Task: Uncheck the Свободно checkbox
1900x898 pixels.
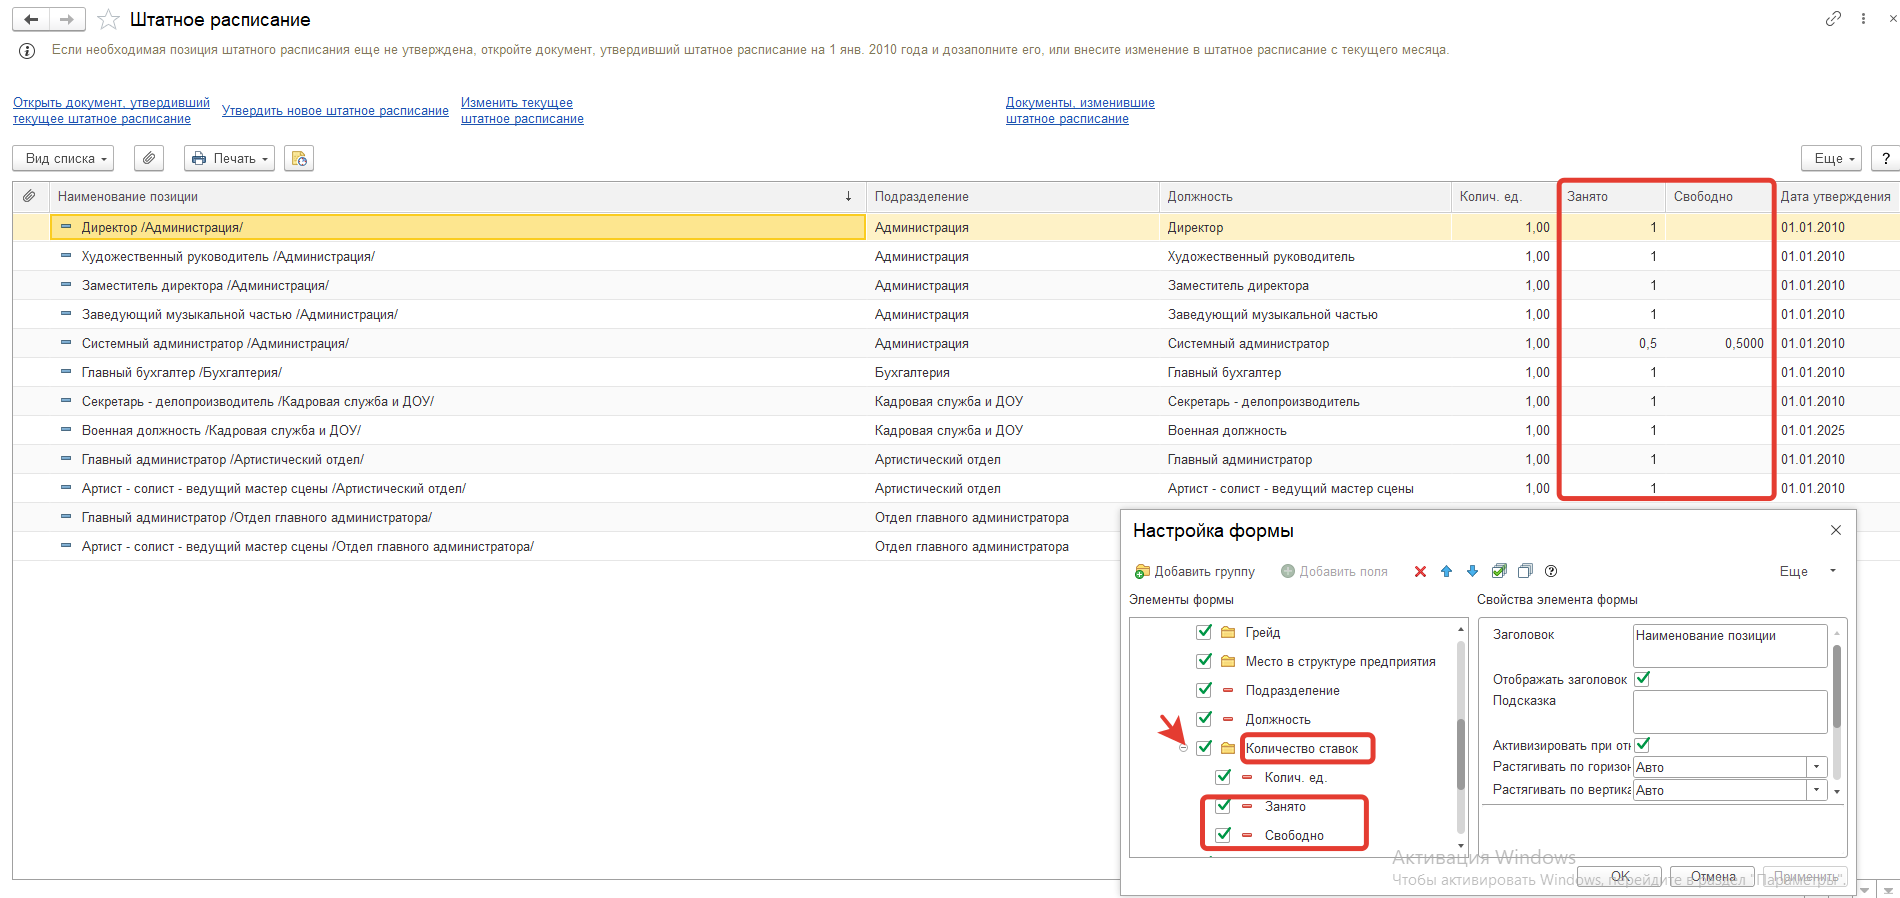Action: tap(1223, 835)
